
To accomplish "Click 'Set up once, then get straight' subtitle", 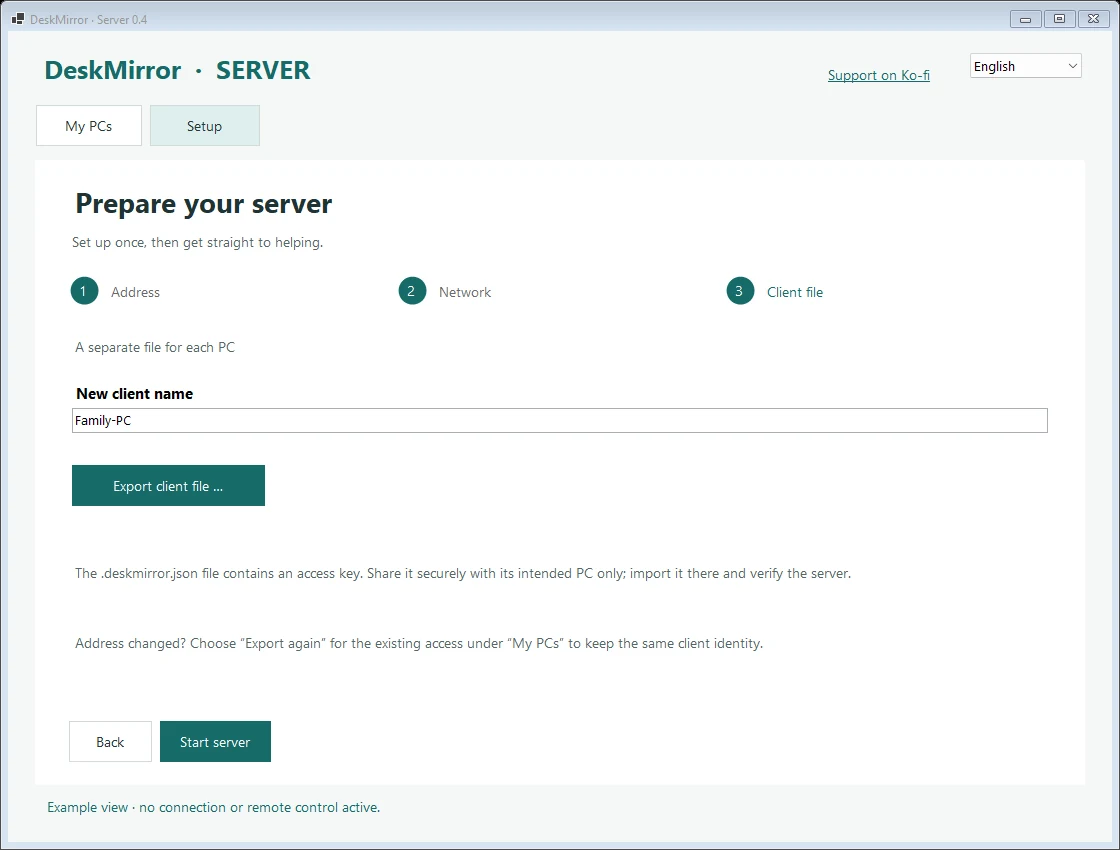I will (197, 243).
